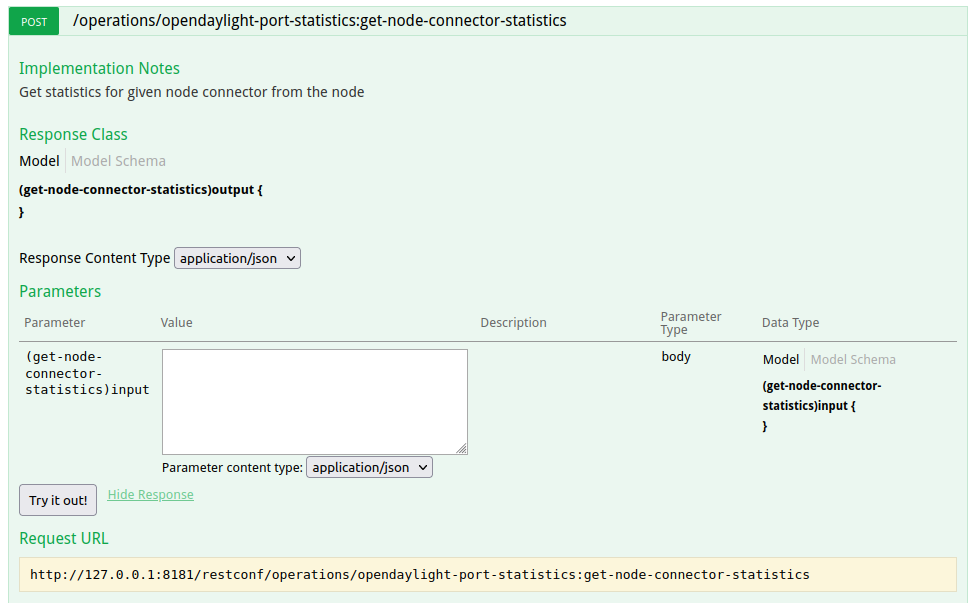This screenshot has width=978, height=603.
Task: Click the Description column header
Action: (x=513, y=323)
